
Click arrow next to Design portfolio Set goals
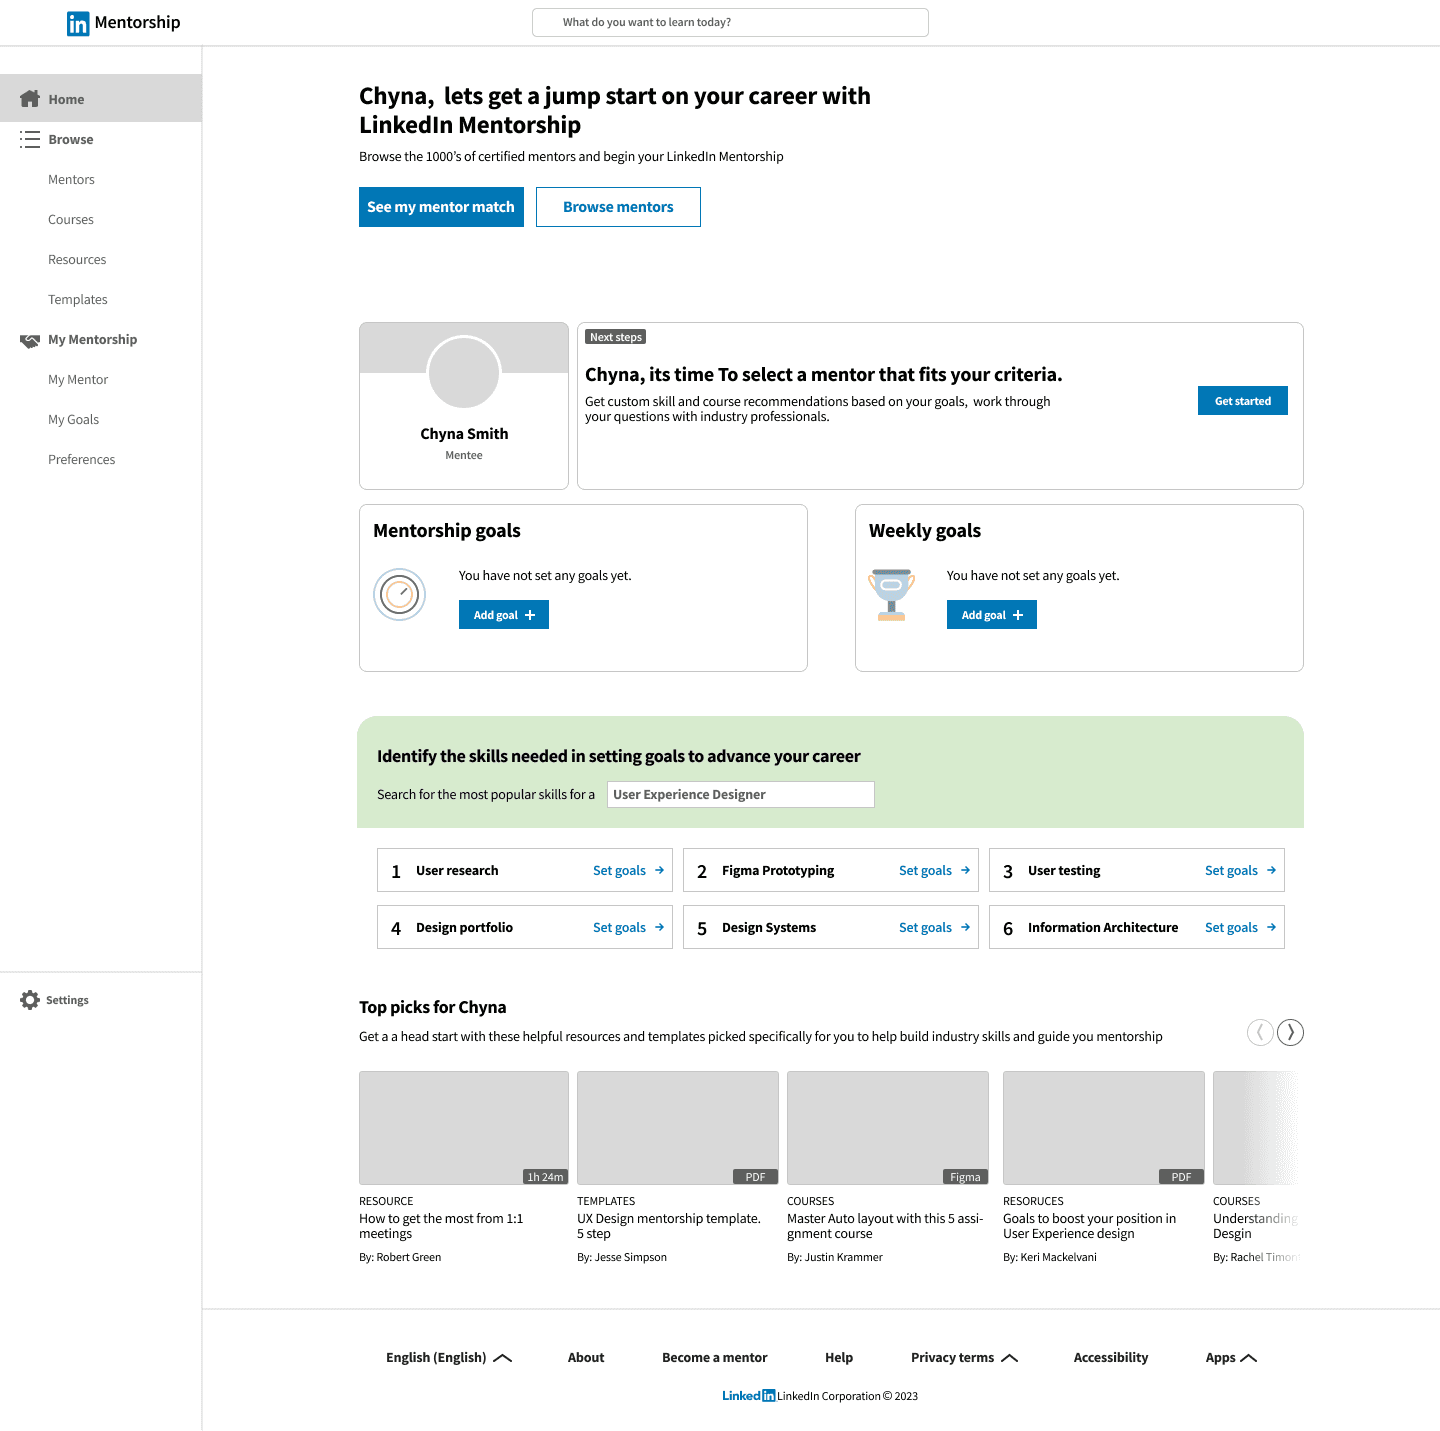[659, 927]
